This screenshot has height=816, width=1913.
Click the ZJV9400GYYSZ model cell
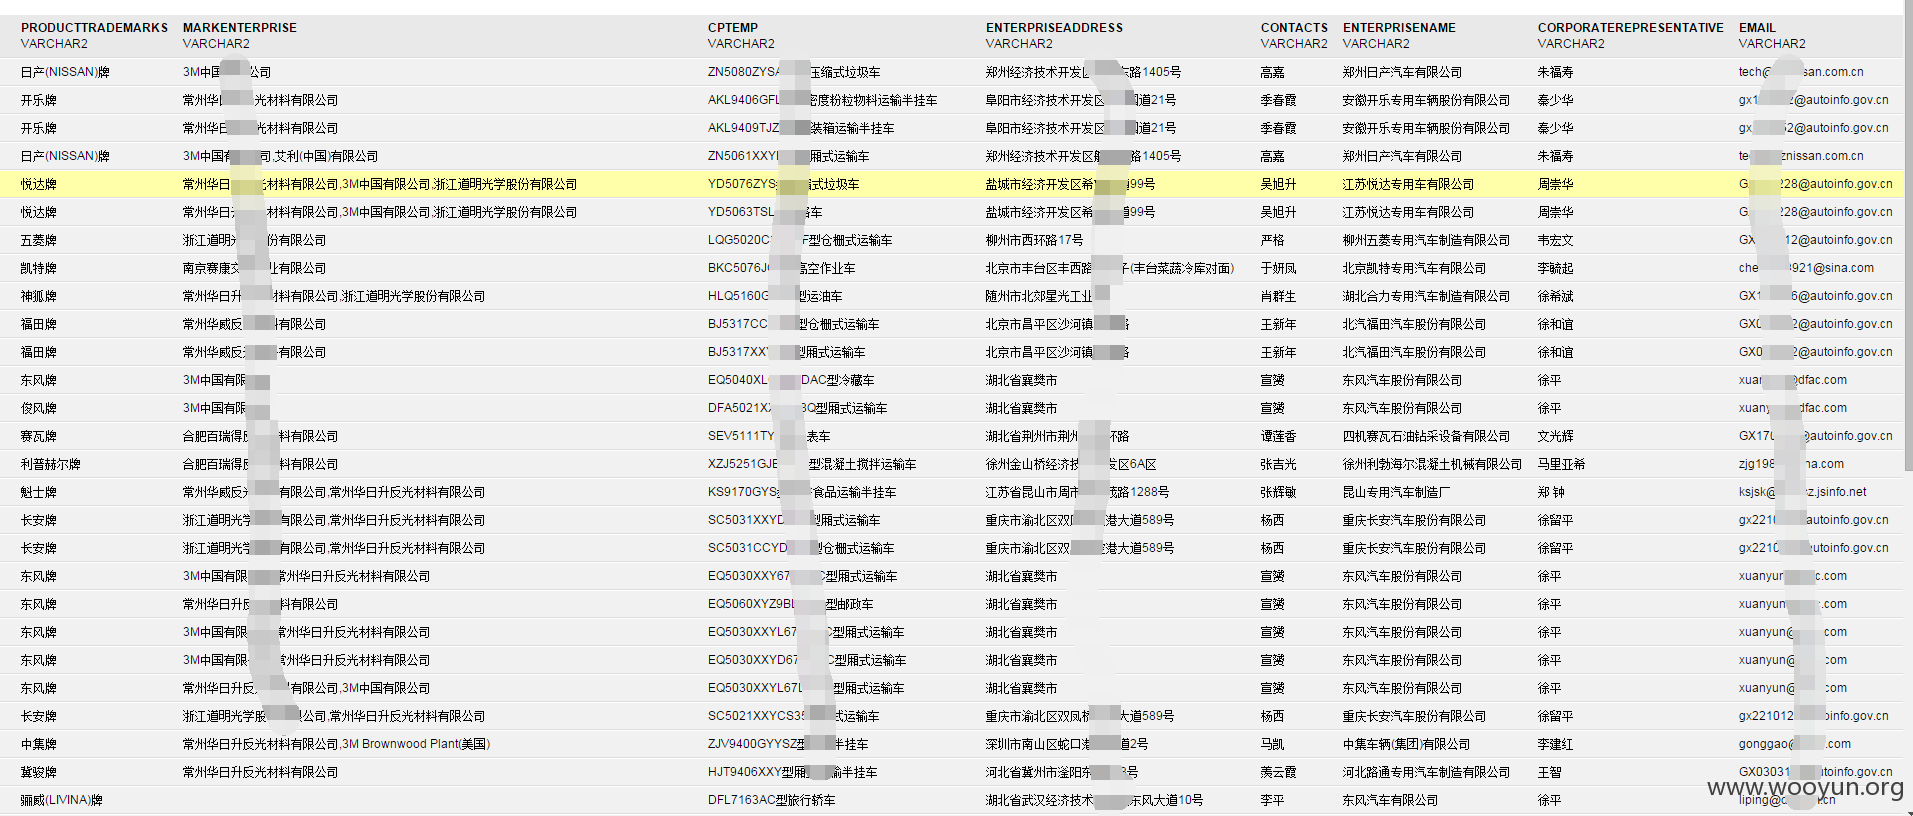788,744
